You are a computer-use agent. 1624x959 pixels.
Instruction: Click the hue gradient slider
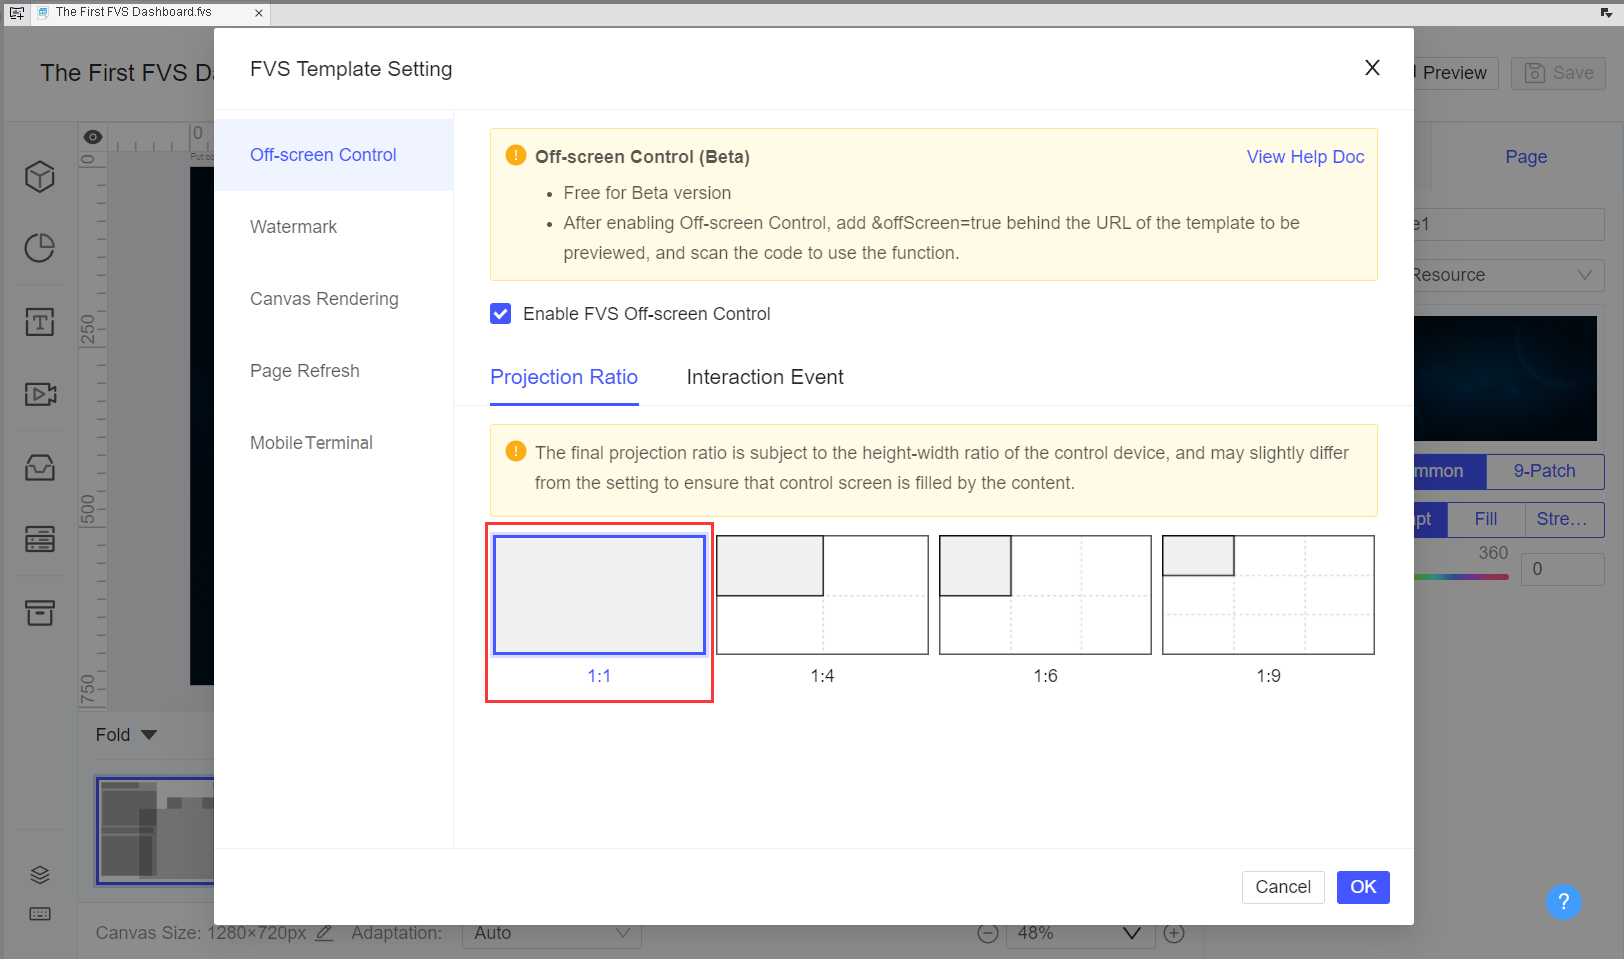click(1460, 576)
